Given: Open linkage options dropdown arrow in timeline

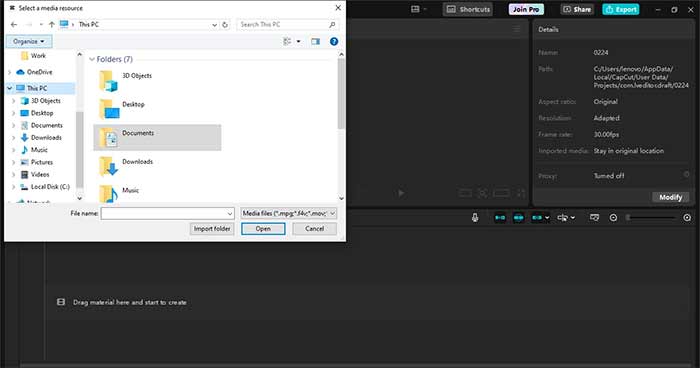Looking at the screenshot, I should (547, 218).
